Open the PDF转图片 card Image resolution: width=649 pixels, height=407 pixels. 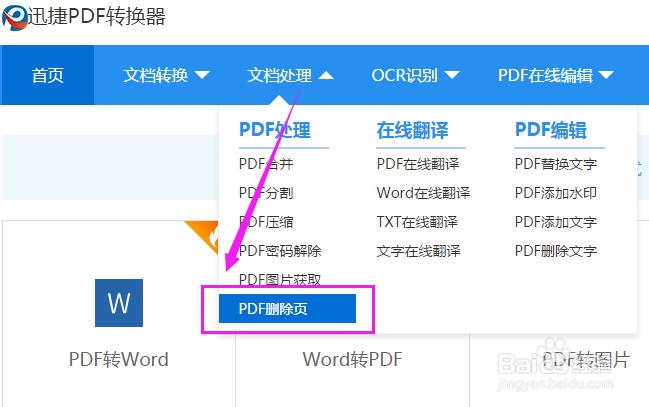pyautogui.click(x=586, y=359)
